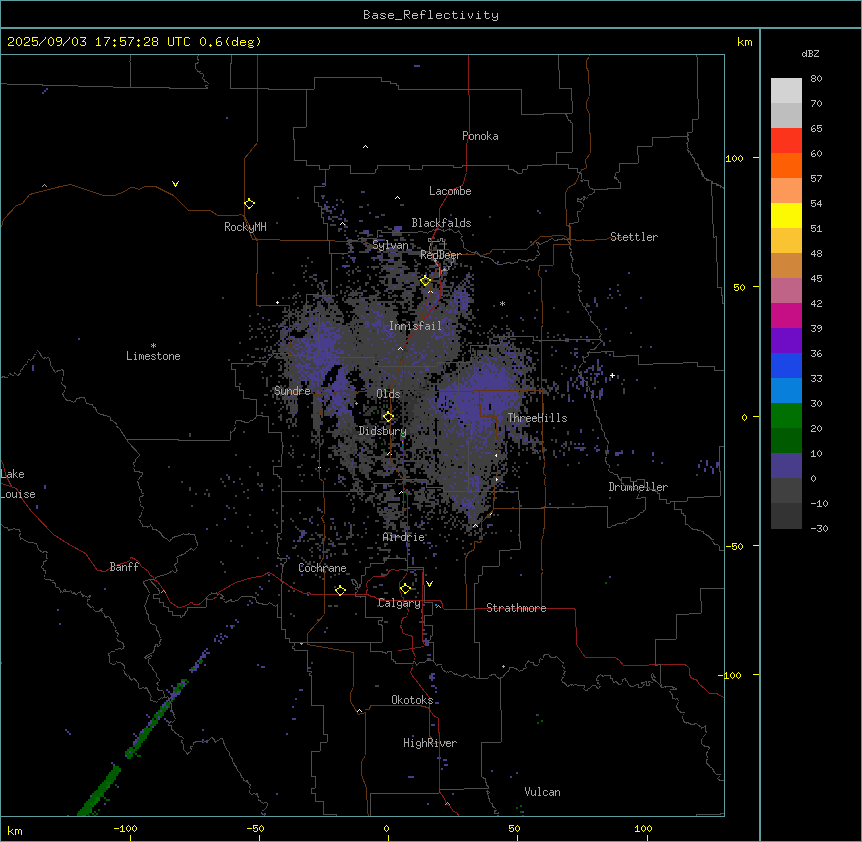The height and width of the screenshot is (842, 862).
Task: Select the purple 39–36 dBZ legend swatch
Action: coord(786,341)
